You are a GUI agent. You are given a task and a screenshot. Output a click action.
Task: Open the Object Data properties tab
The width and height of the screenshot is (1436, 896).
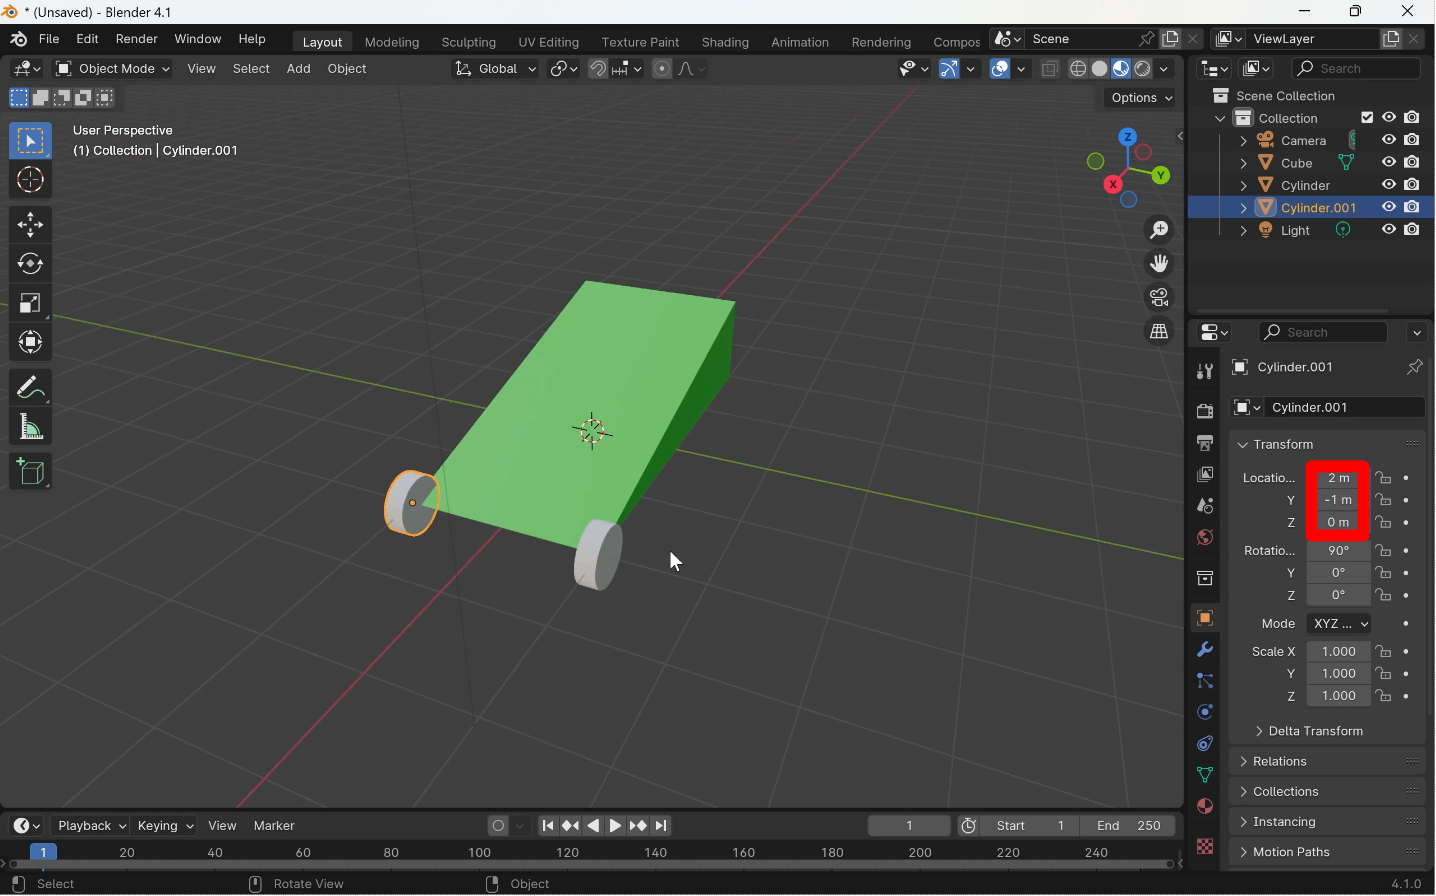(1205, 775)
